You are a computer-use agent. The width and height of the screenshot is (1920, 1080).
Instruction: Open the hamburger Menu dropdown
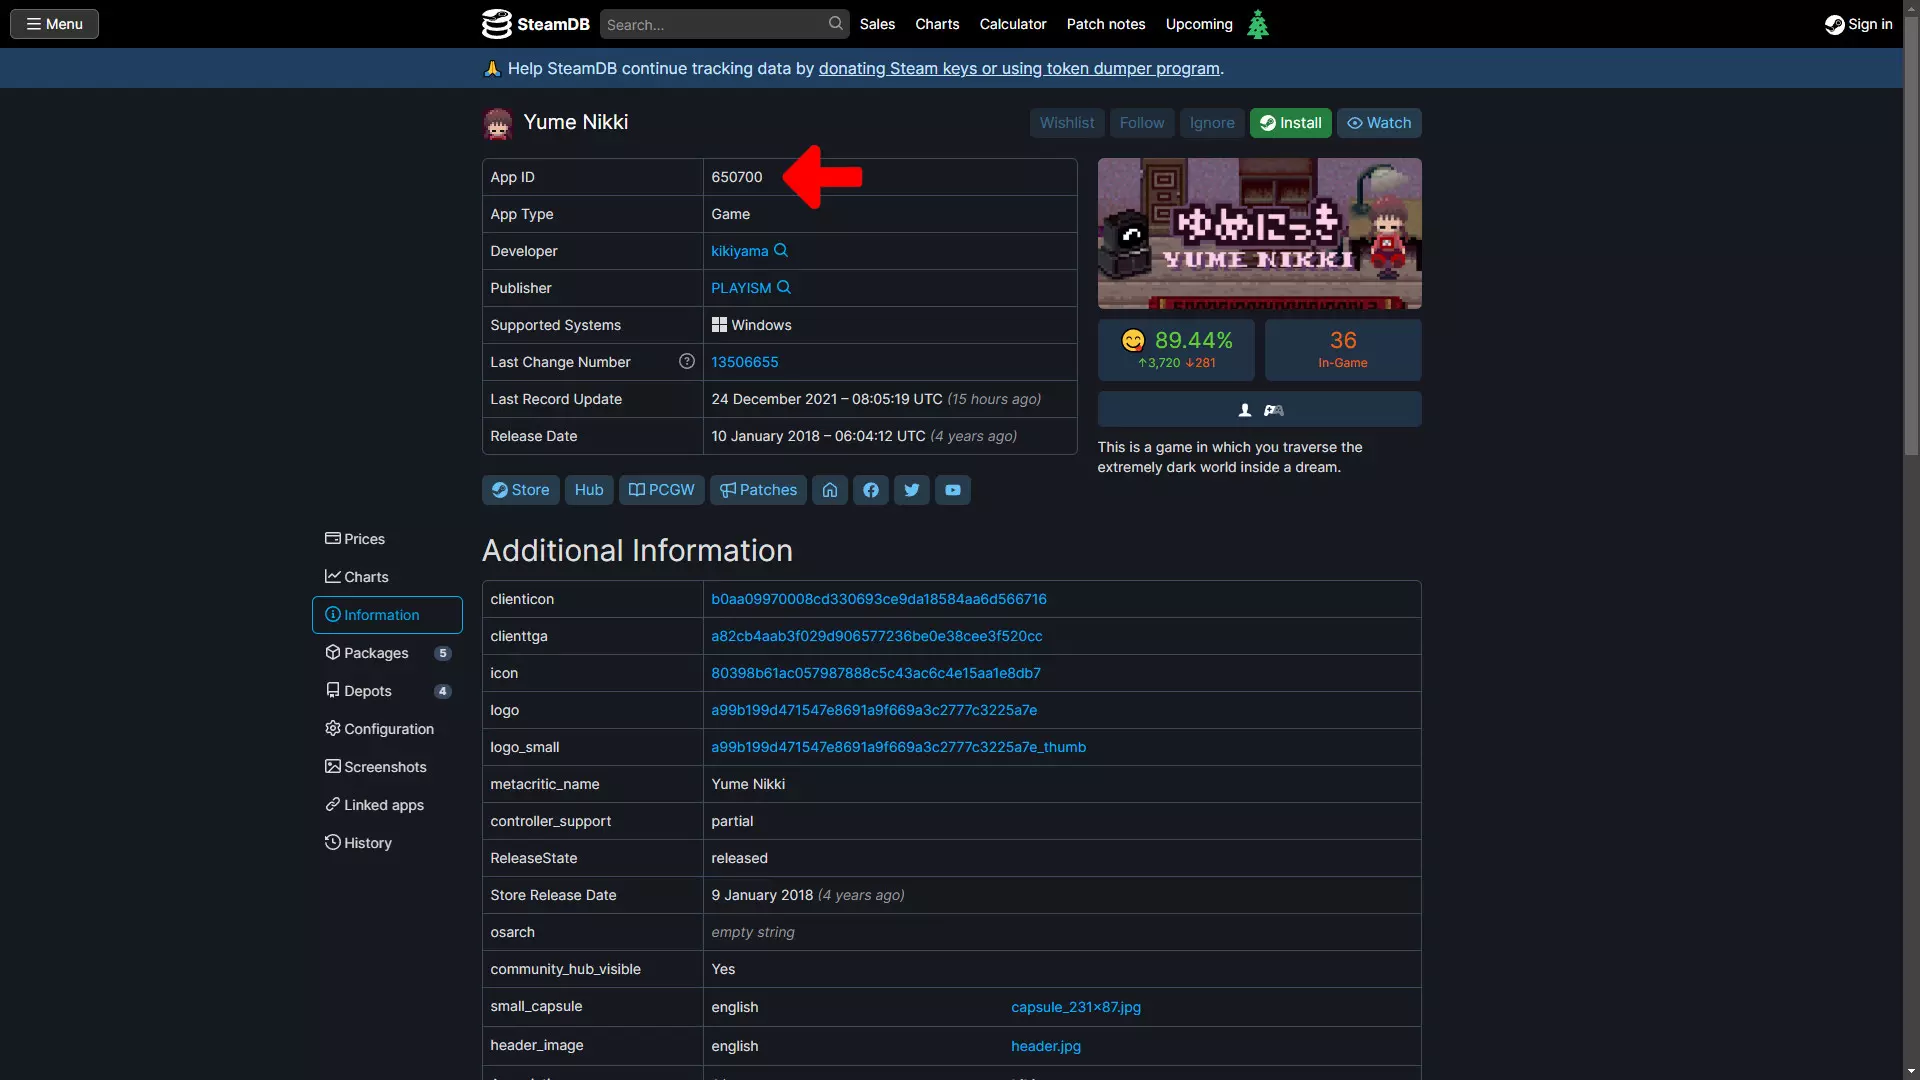(55, 24)
